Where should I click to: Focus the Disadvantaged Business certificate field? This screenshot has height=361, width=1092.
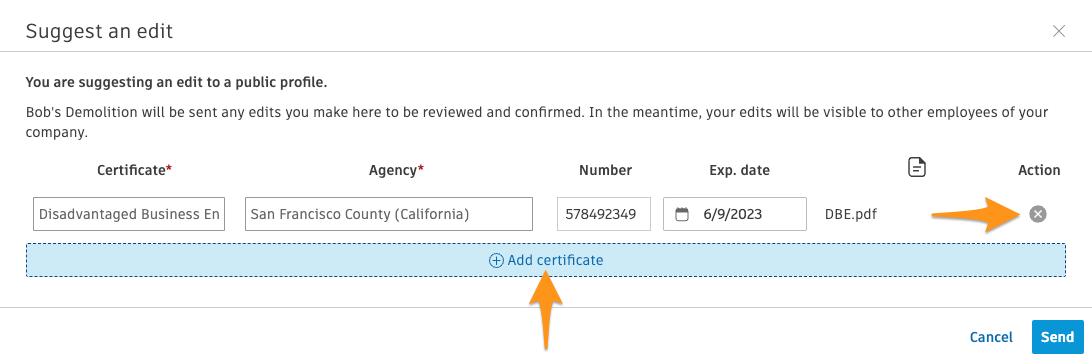click(129, 214)
